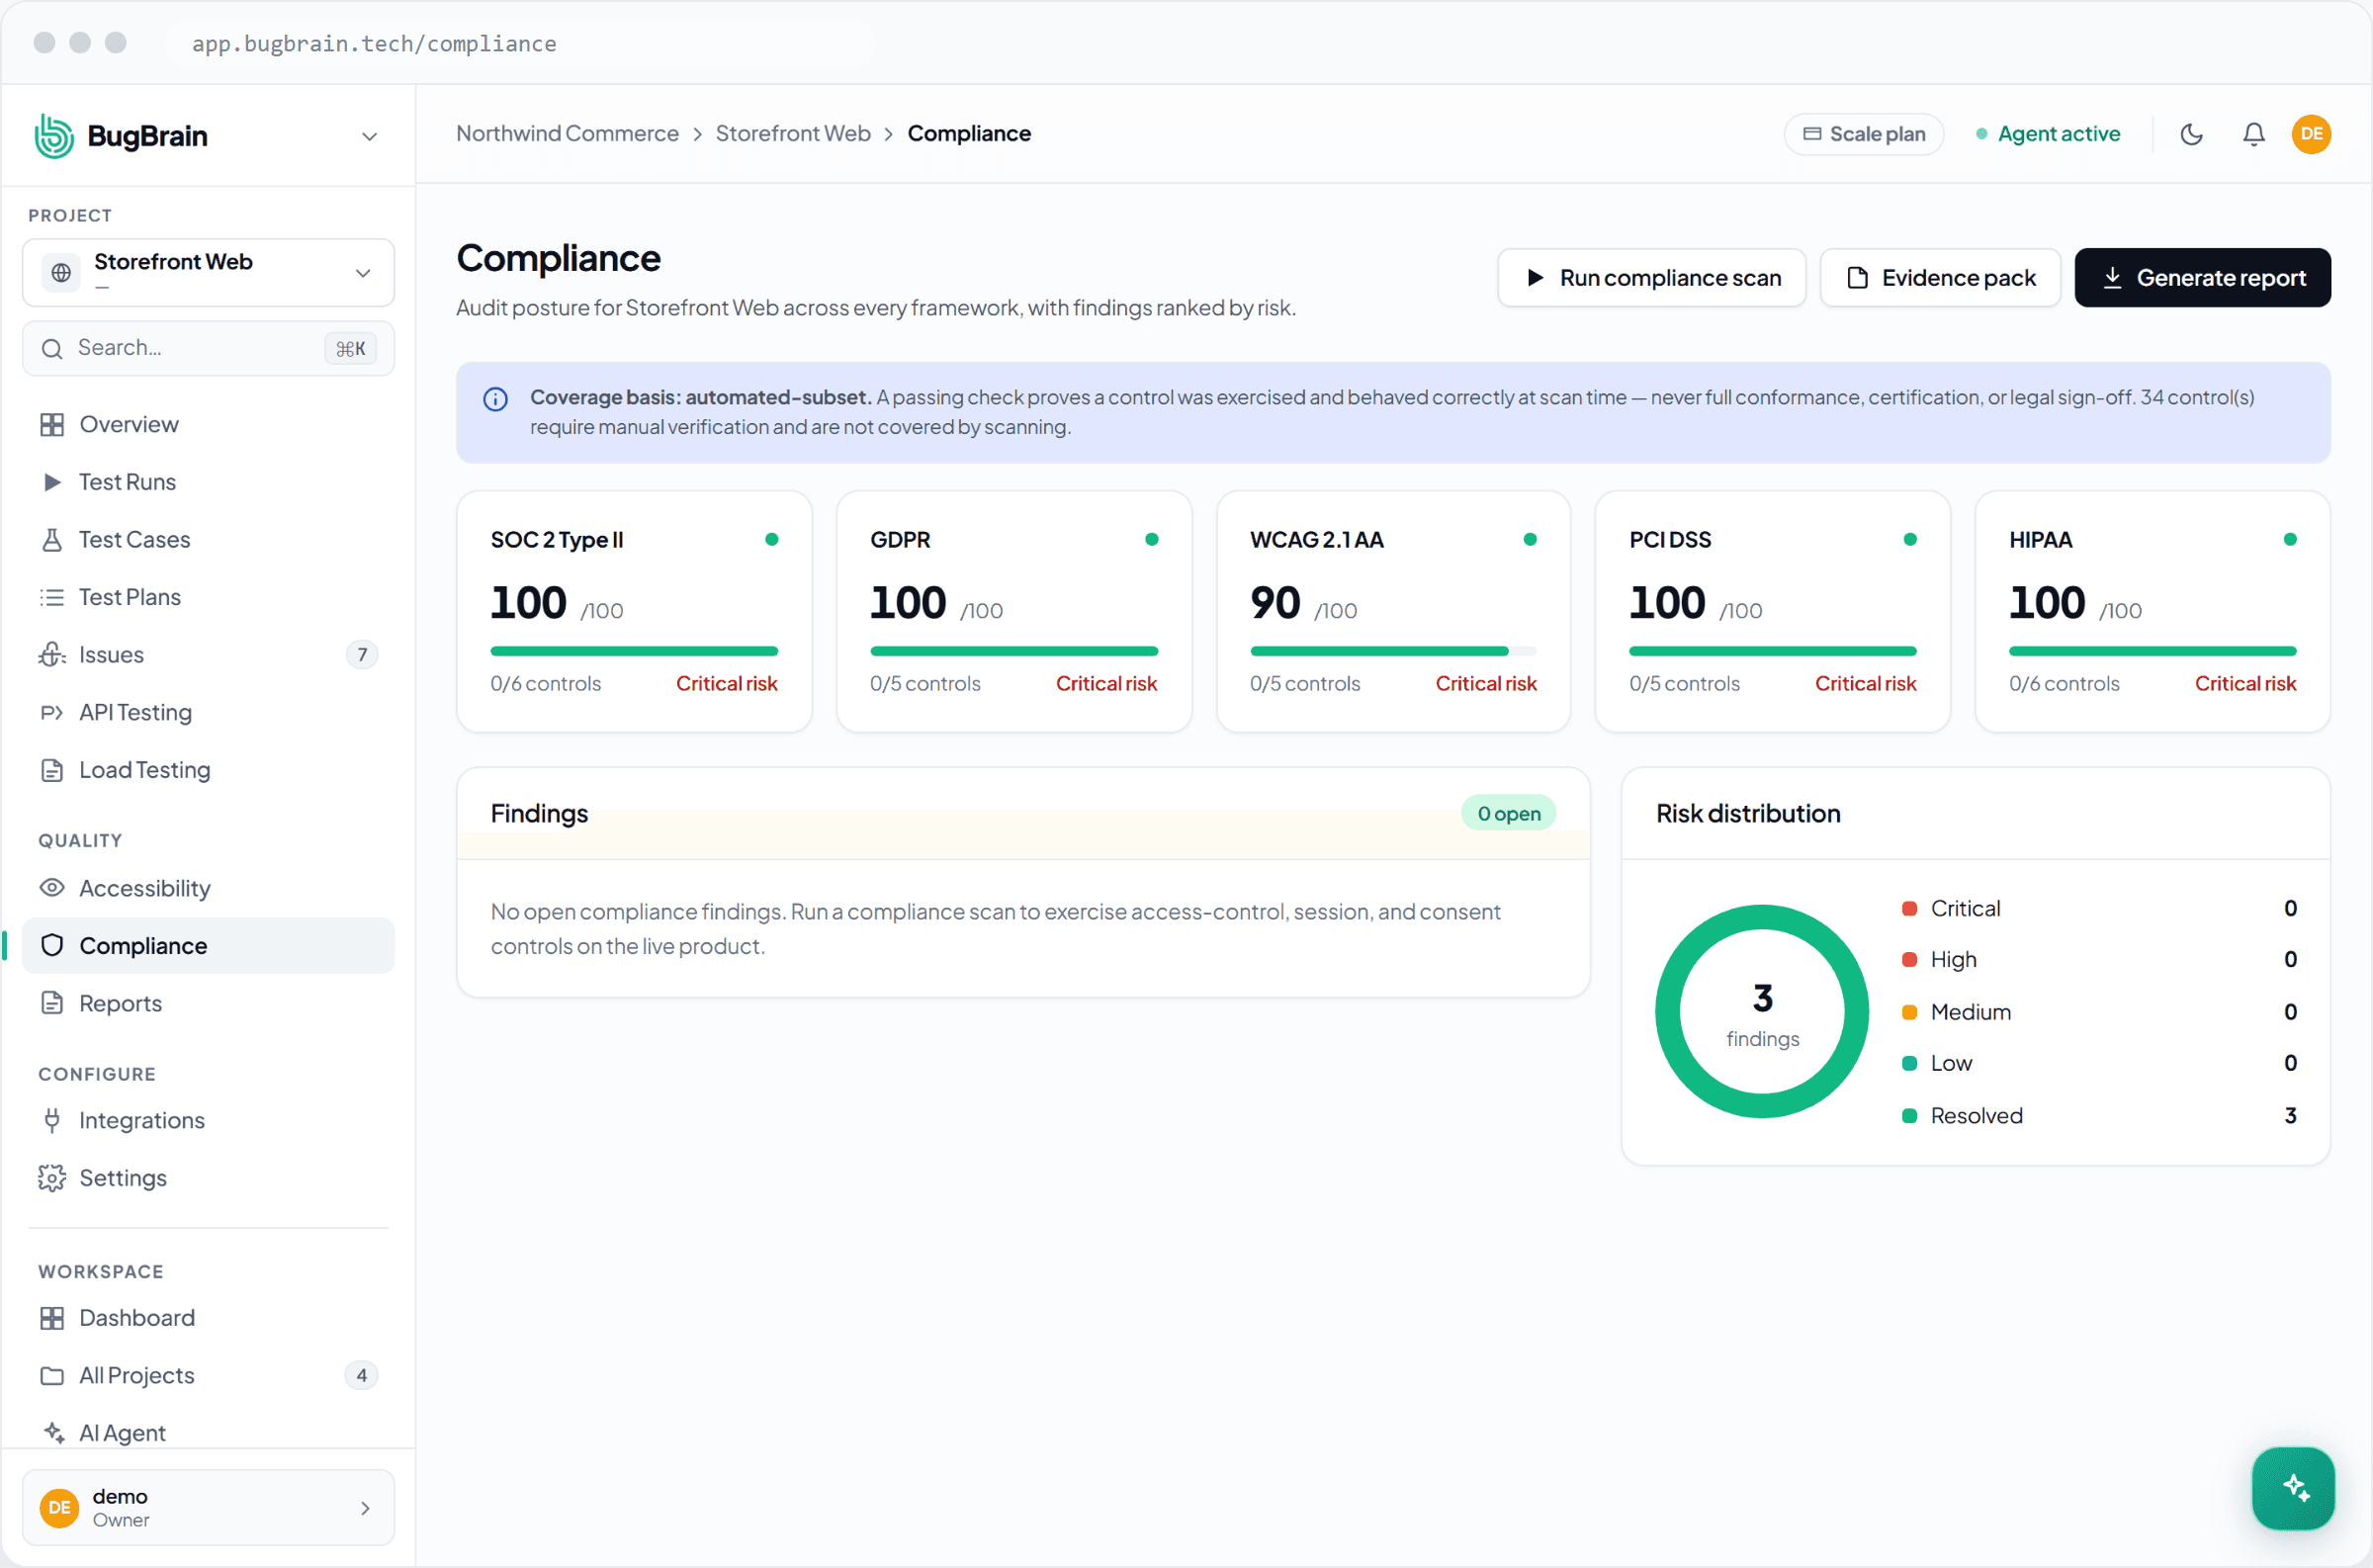Click the Test Runs play icon
This screenshot has height=1568, width=2373.
(52, 482)
